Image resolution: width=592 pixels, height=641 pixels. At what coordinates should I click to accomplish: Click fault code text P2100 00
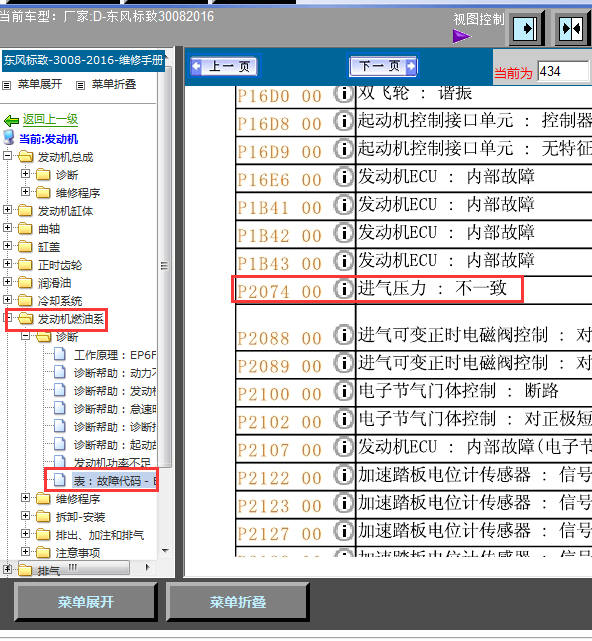coord(279,394)
